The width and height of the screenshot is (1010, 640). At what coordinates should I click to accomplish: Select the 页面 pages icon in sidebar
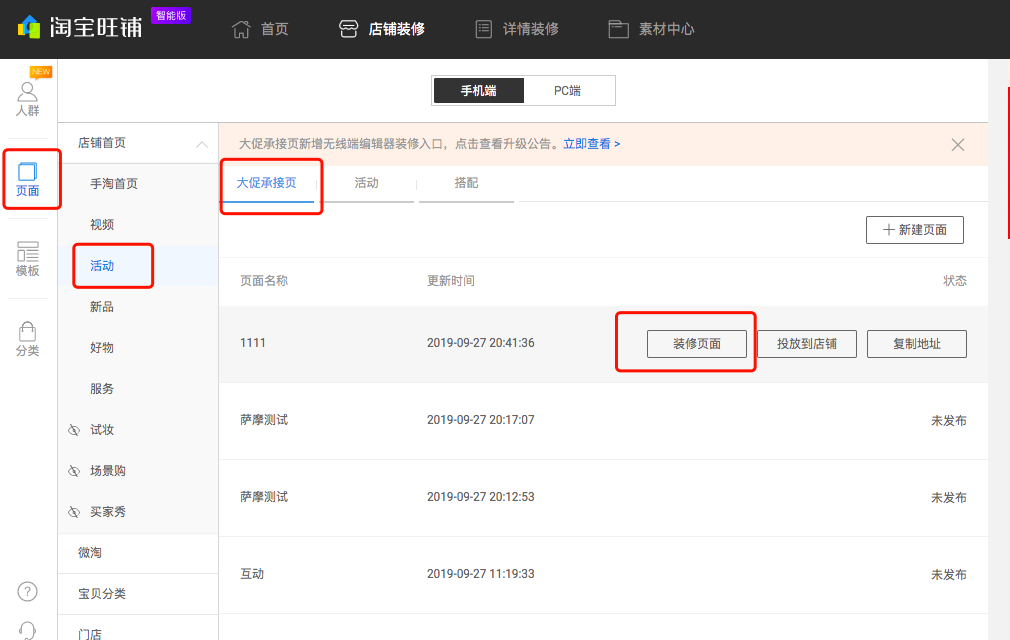[28, 178]
